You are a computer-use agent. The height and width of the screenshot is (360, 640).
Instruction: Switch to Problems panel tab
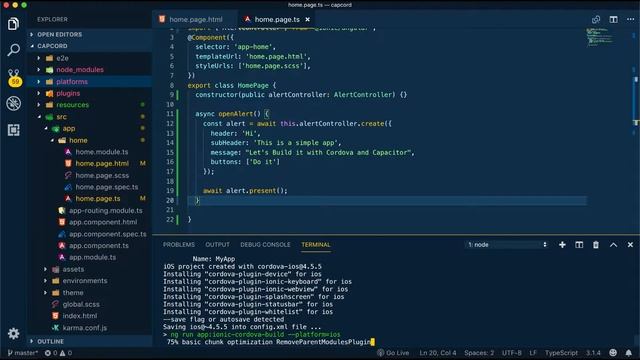pos(179,244)
